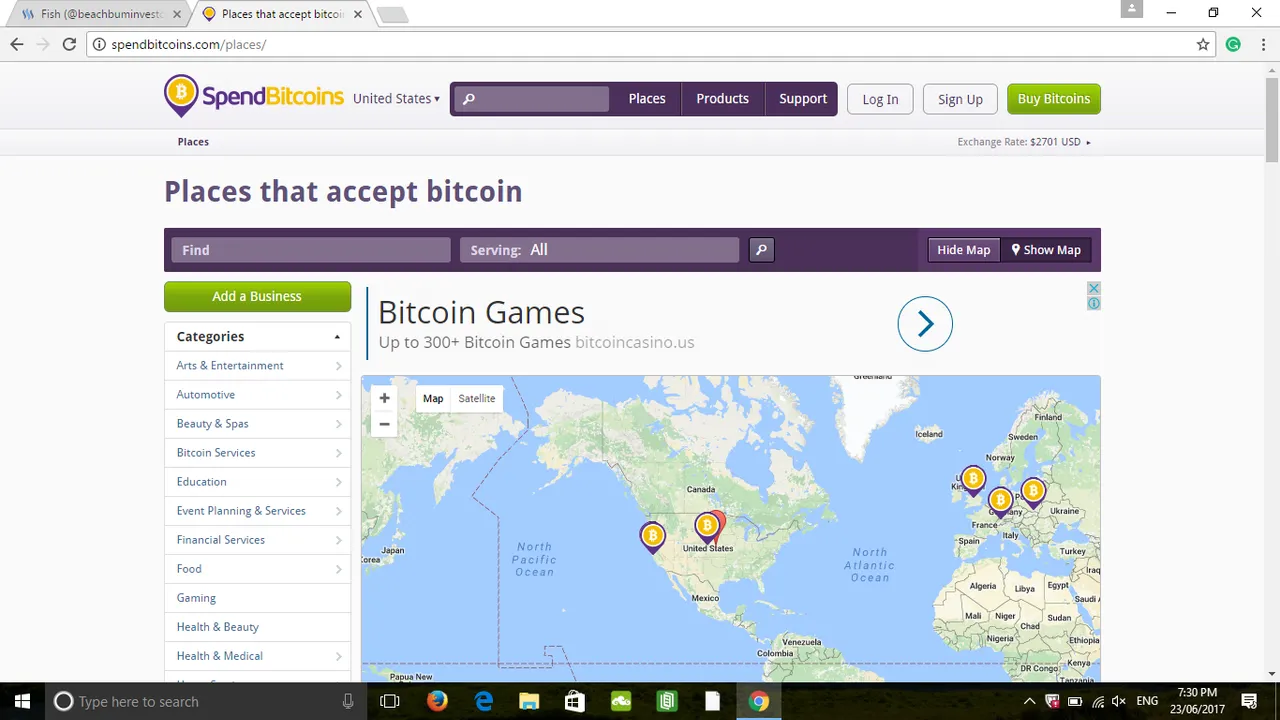Expand the Beauty & Spas category arrow
Viewport: 1280px width, 720px height.
tap(338, 424)
